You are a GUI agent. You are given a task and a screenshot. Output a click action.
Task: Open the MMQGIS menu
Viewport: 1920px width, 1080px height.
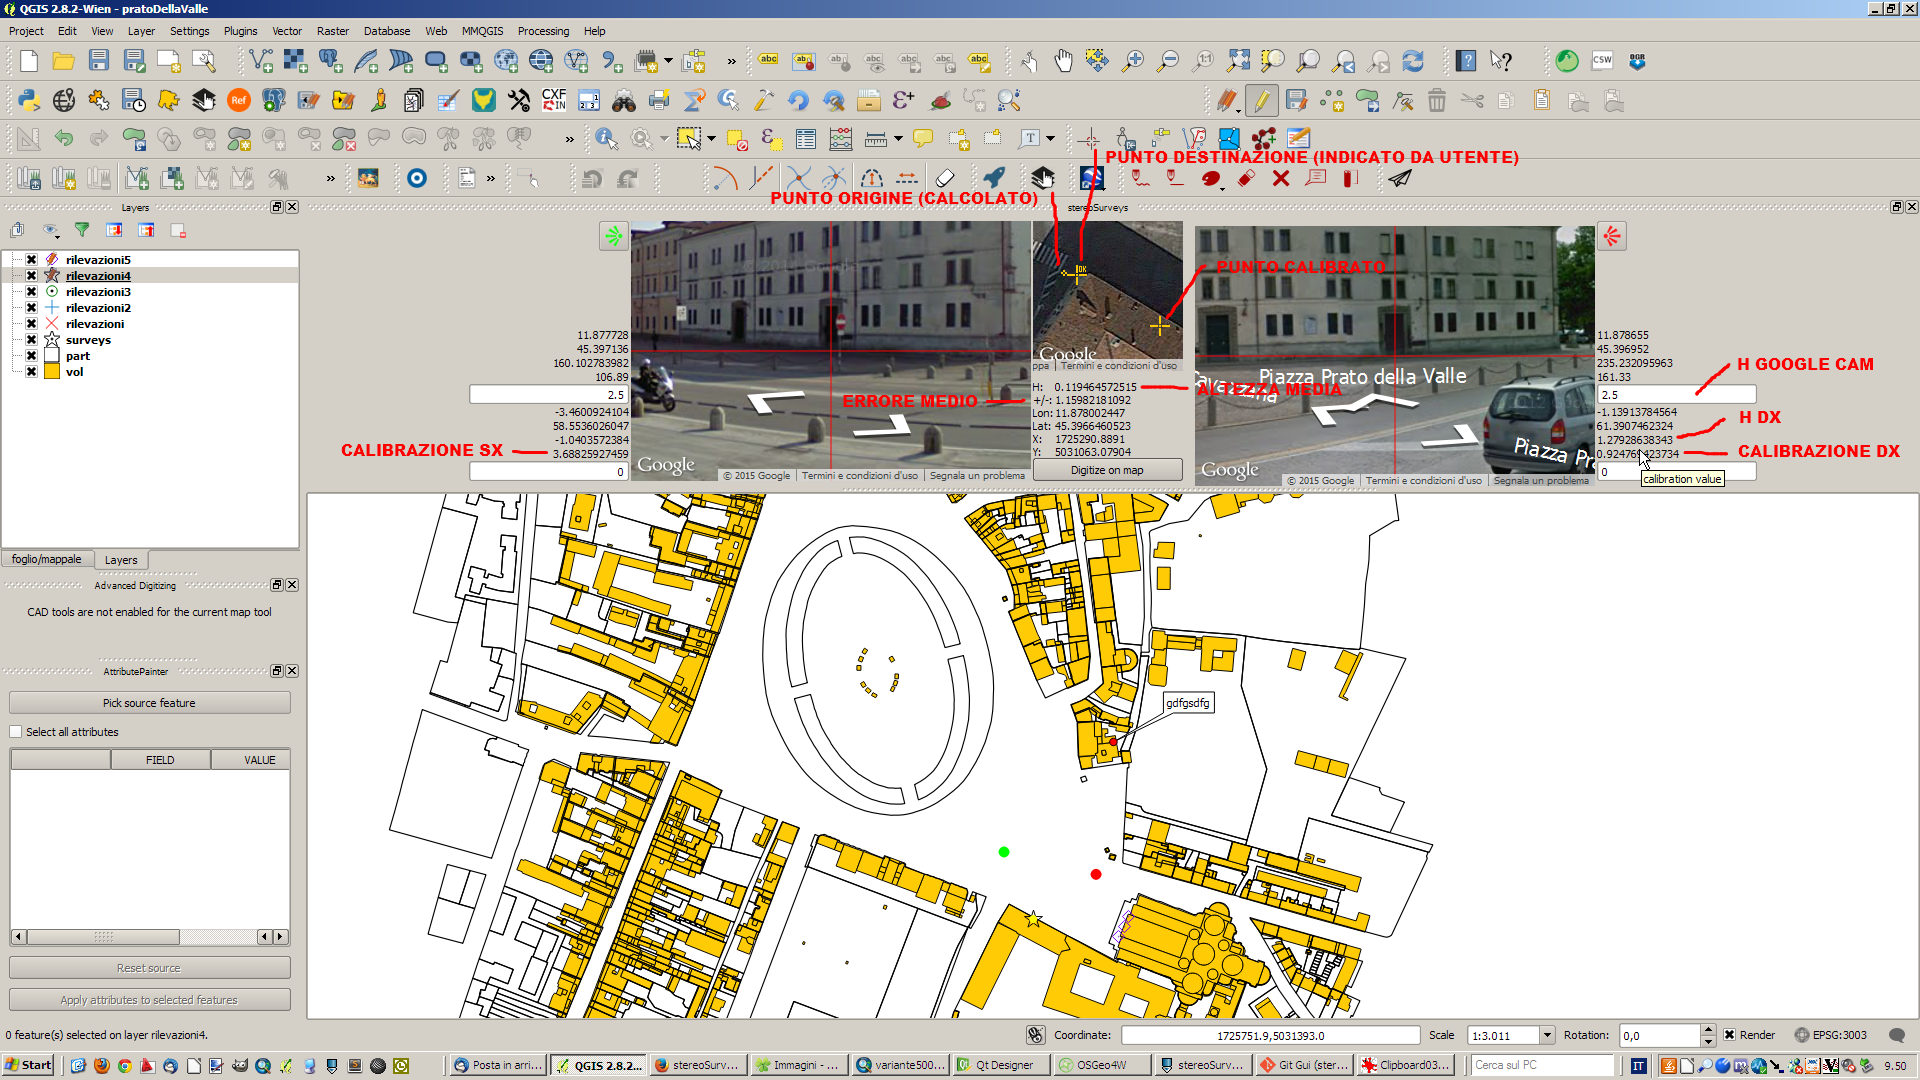[x=482, y=31]
